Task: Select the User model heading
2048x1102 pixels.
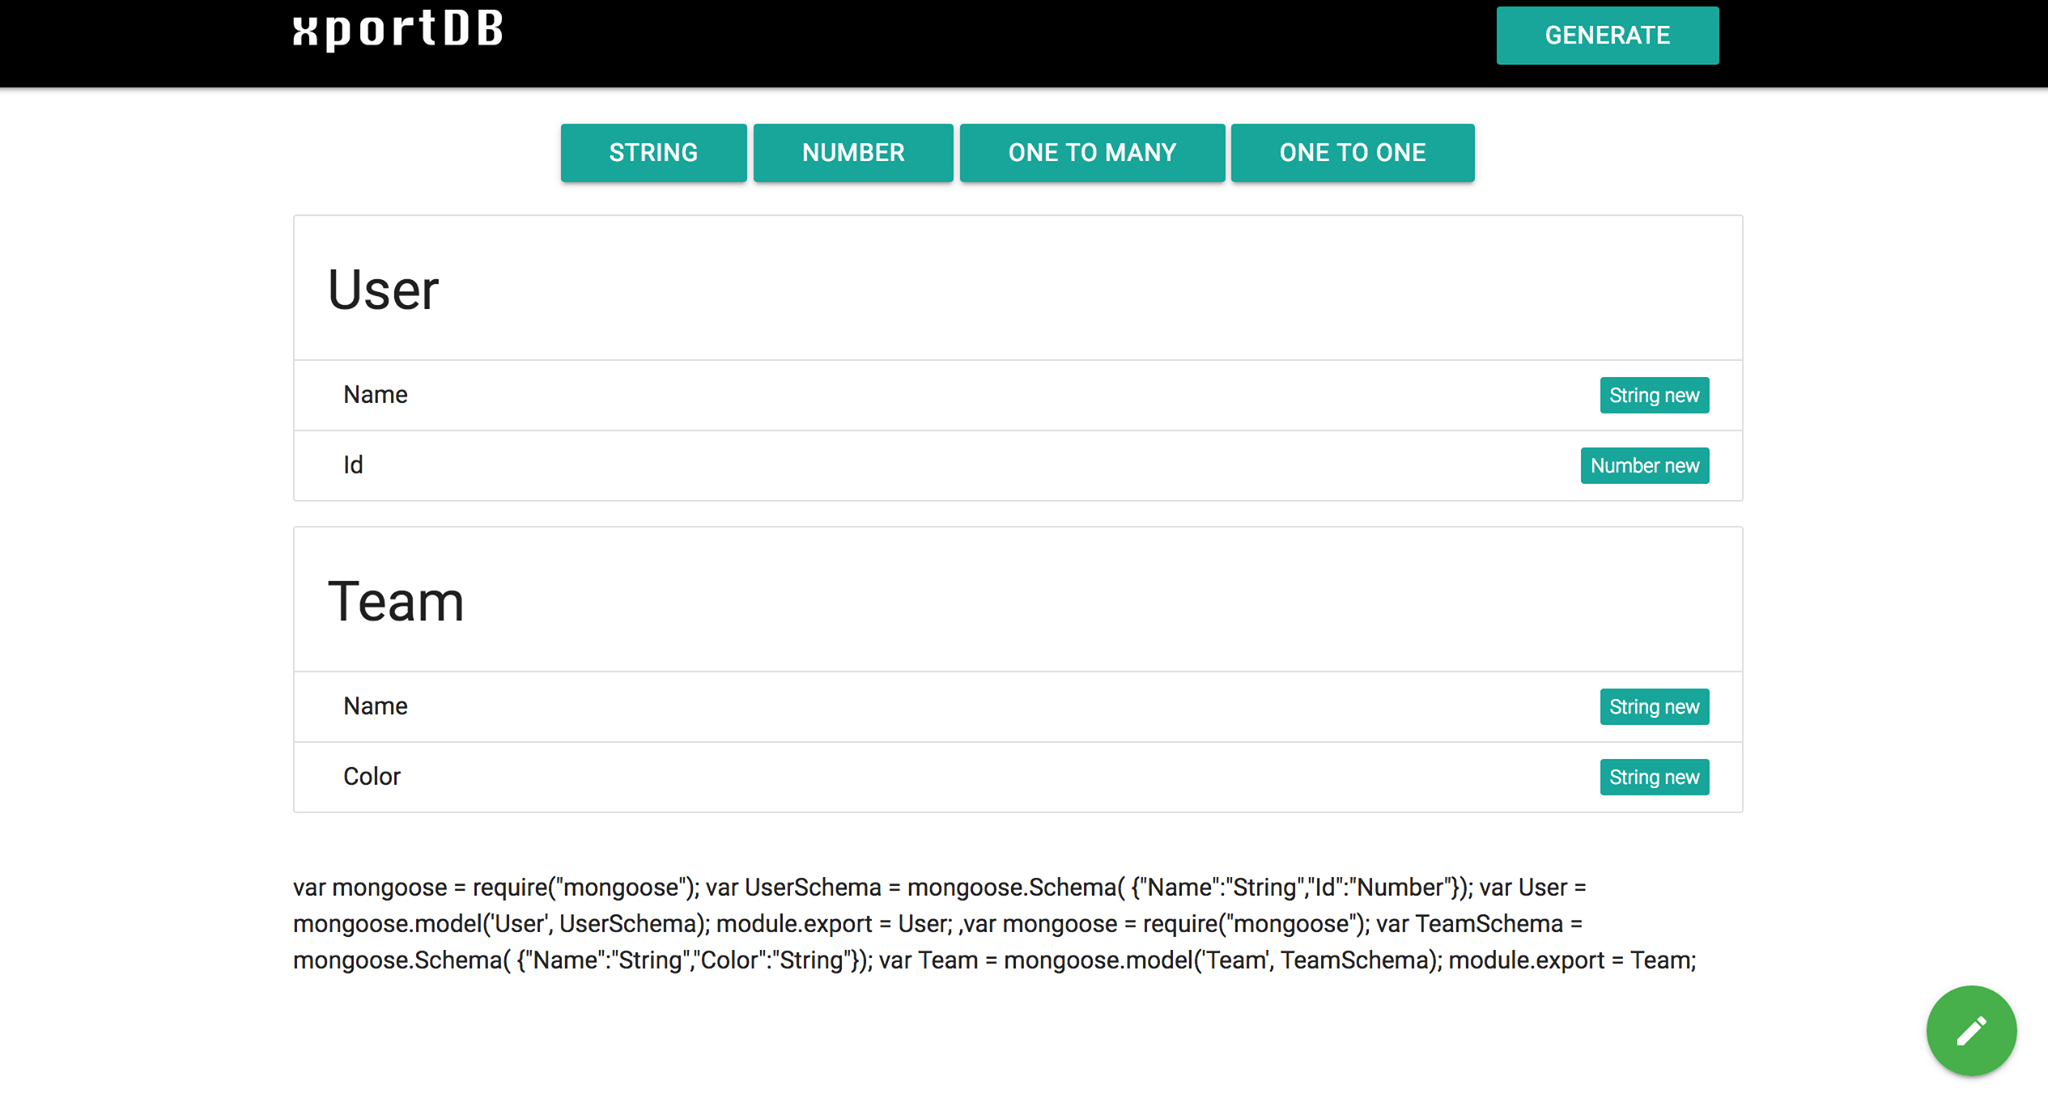Action: pyautogui.click(x=383, y=290)
